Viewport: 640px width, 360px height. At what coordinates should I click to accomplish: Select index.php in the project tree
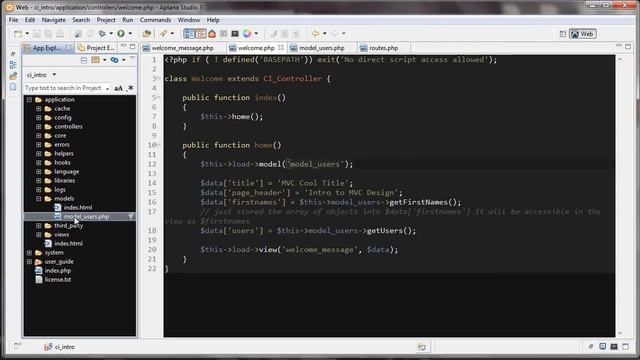tap(58, 271)
